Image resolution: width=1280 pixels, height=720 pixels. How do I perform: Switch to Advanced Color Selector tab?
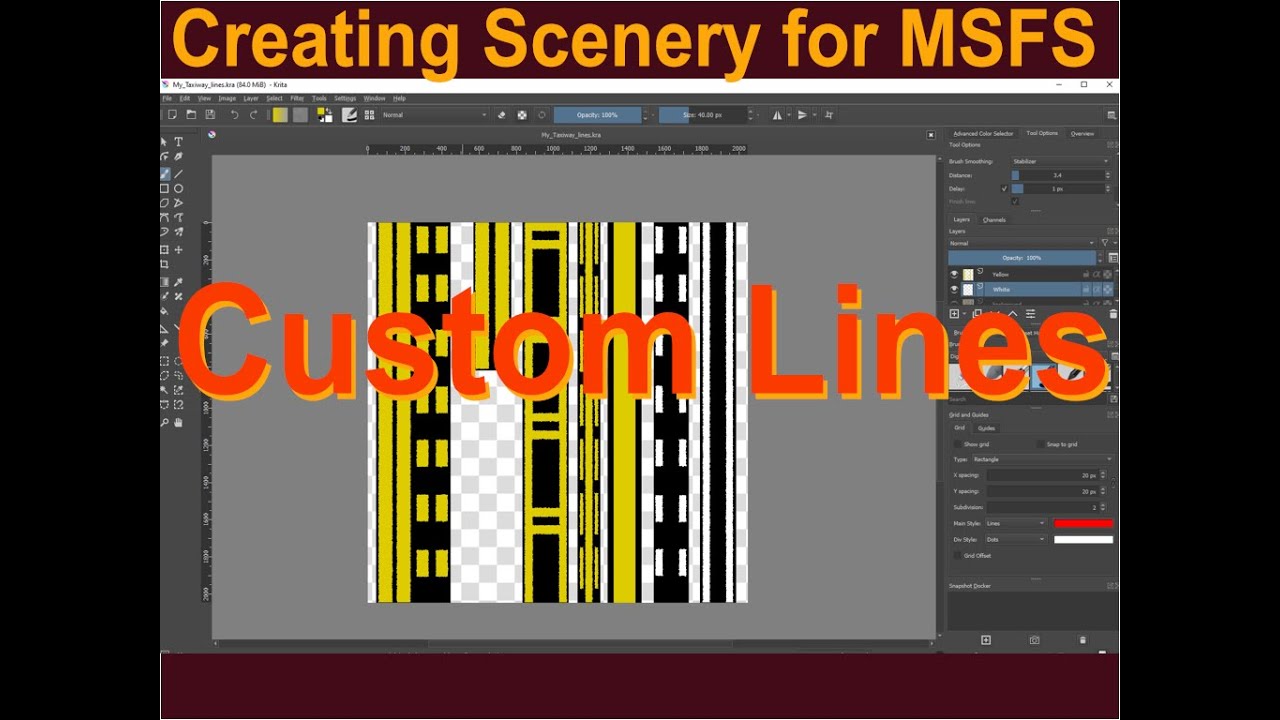[x=983, y=133]
